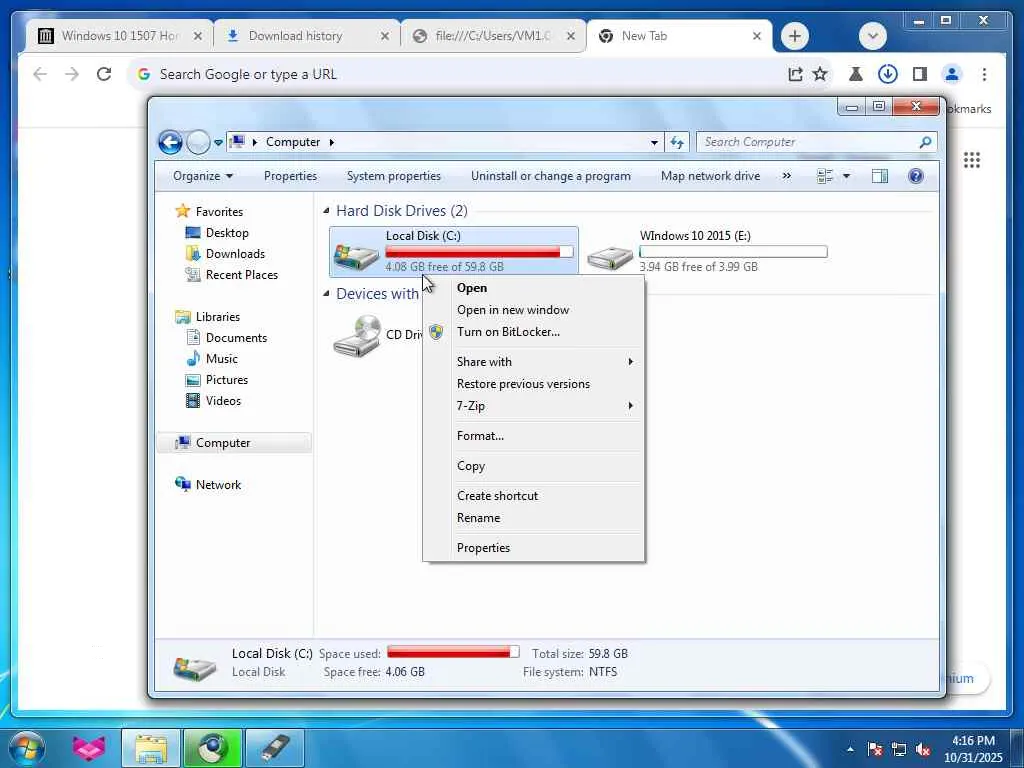Choose Properties in the context menu
Viewport: 1024px width, 768px height.
(534, 548)
